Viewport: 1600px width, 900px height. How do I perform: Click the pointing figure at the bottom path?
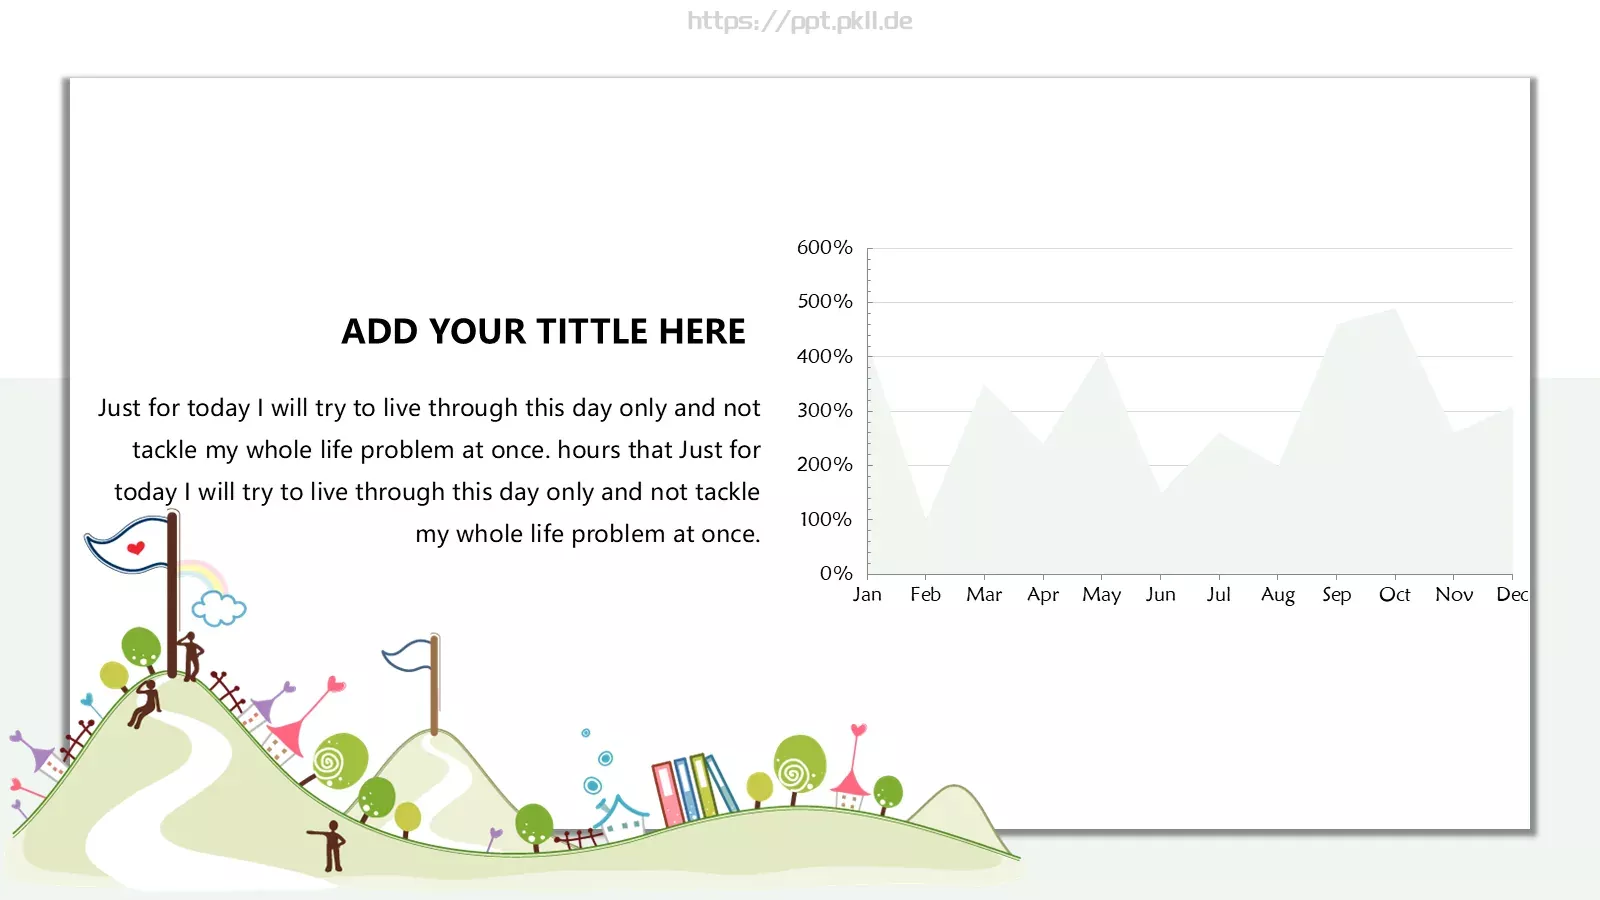[331, 845]
